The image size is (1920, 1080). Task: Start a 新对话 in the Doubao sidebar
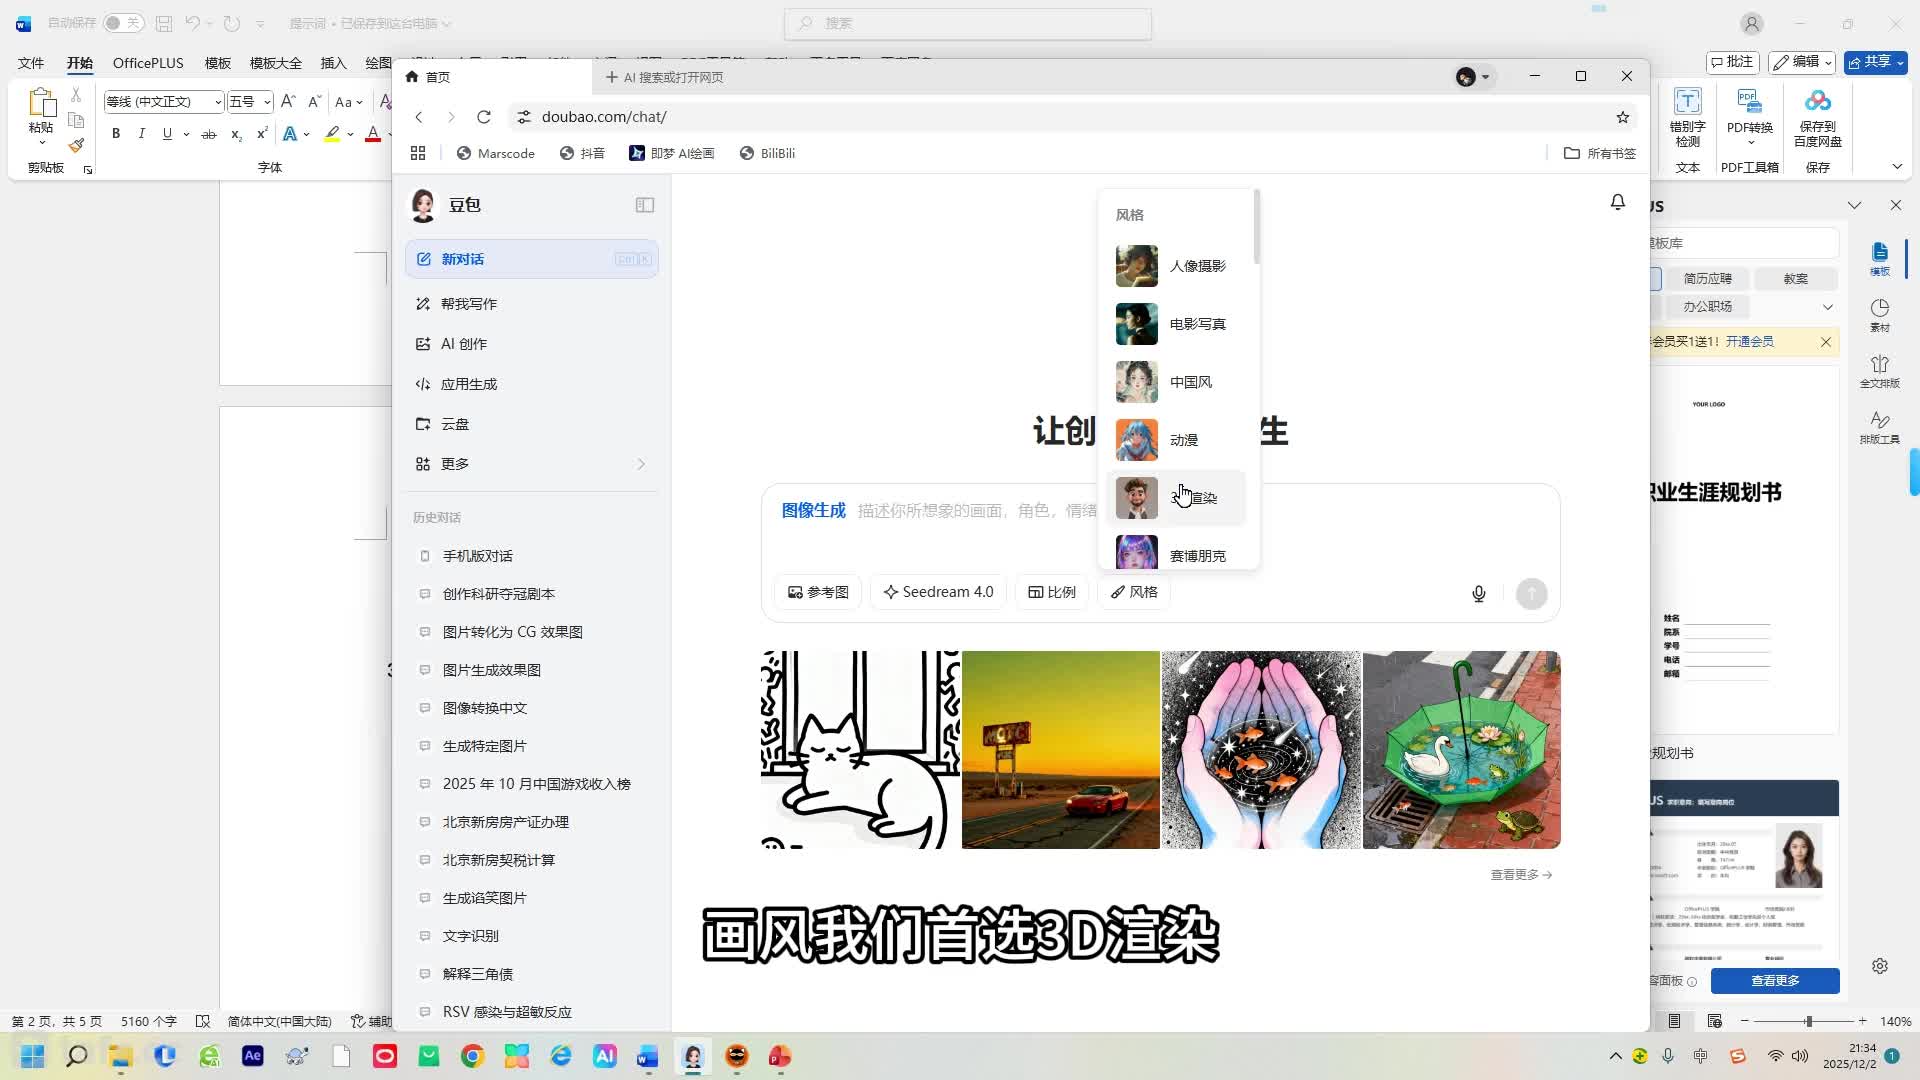(462, 259)
